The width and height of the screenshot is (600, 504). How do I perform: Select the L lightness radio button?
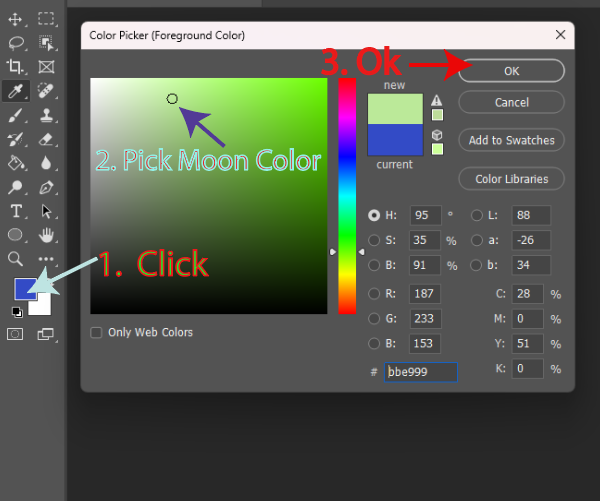477,215
